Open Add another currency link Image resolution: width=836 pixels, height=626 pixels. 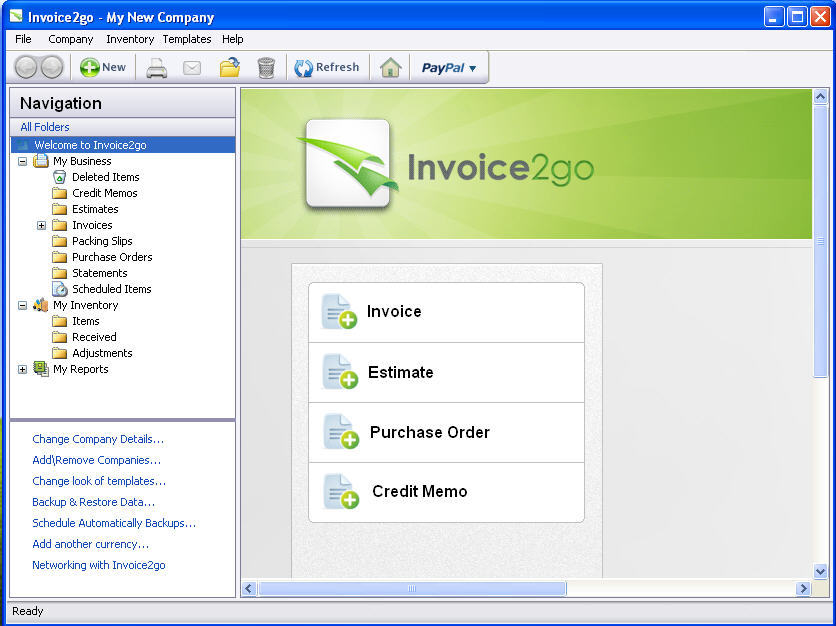[x=91, y=544]
